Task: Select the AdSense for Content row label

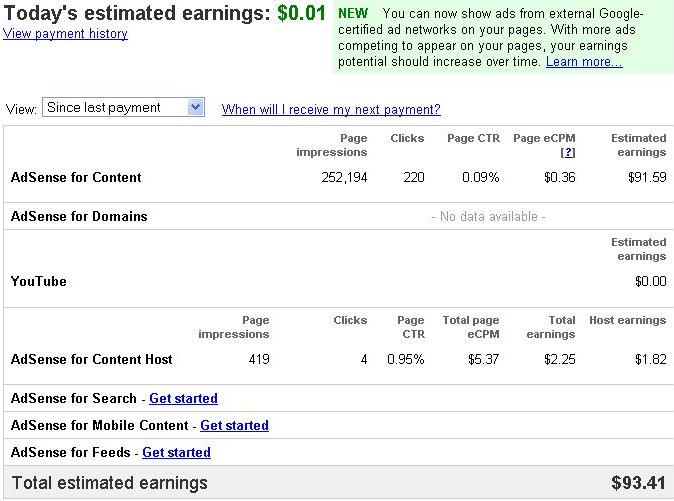Action: pyautogui.click(x=76, y=178)
